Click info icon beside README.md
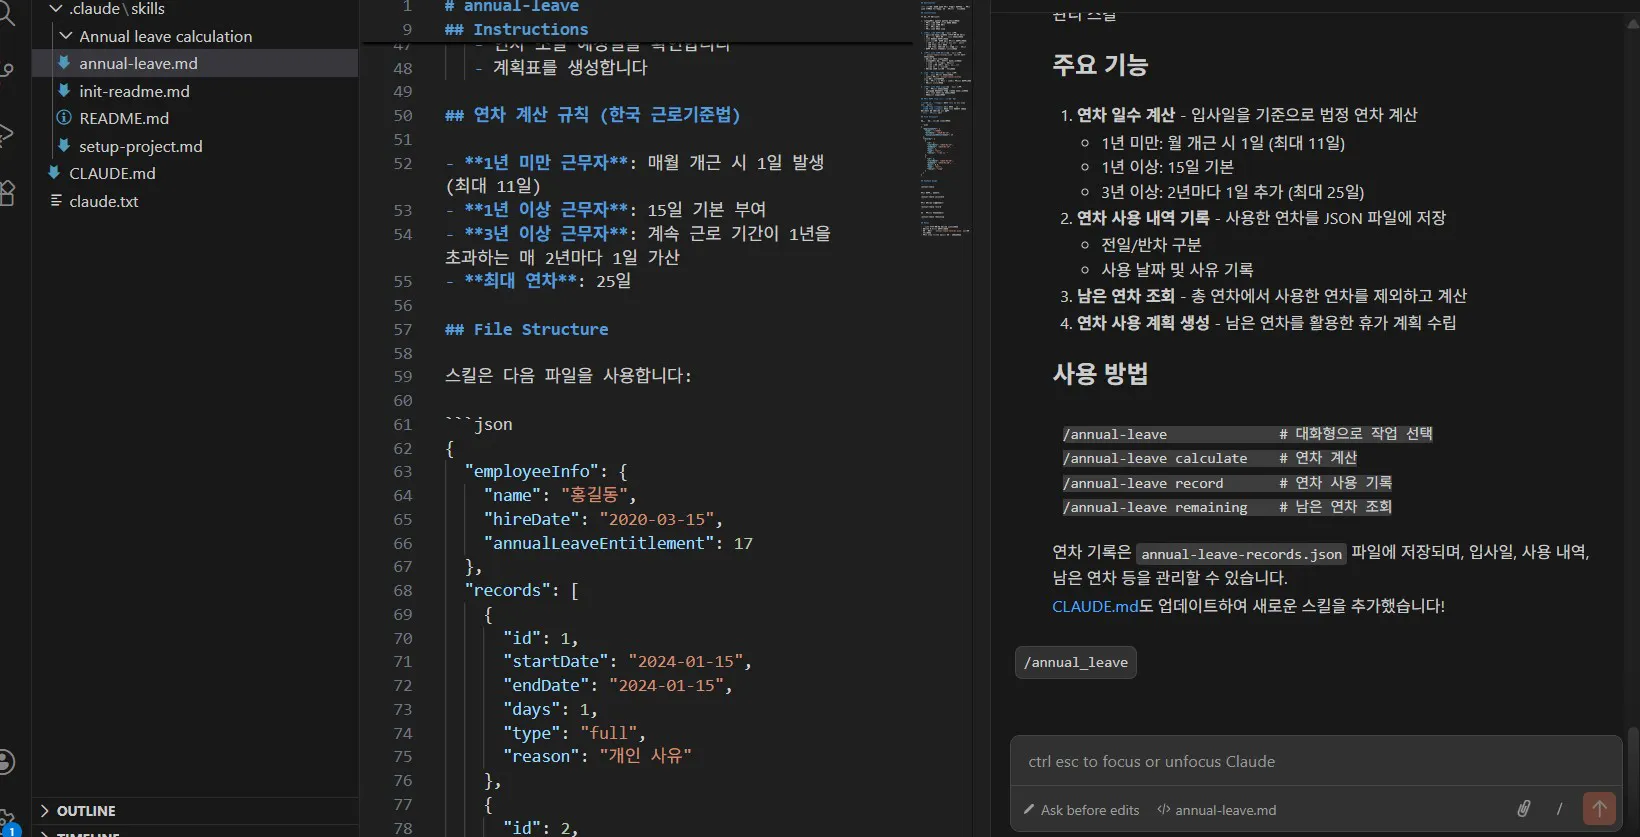1640x837 pixels. pyautogui.click(x=64, y=118)
